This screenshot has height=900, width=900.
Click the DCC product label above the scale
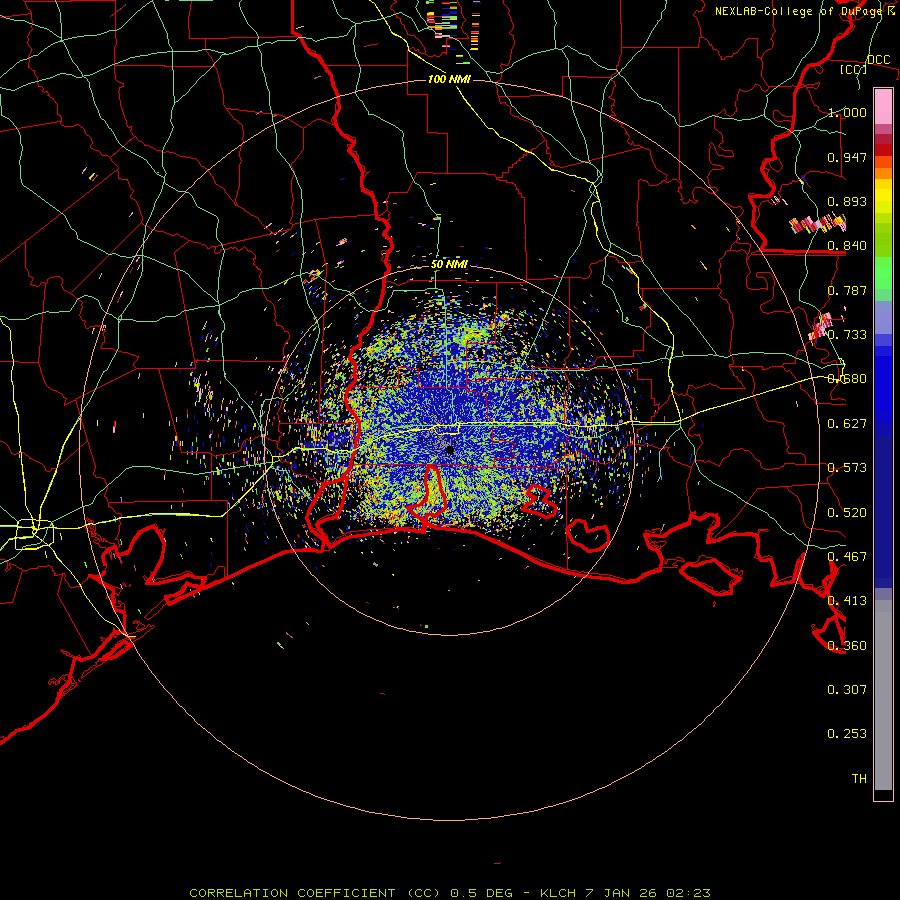pyautogui.click(x=878, y=60)
